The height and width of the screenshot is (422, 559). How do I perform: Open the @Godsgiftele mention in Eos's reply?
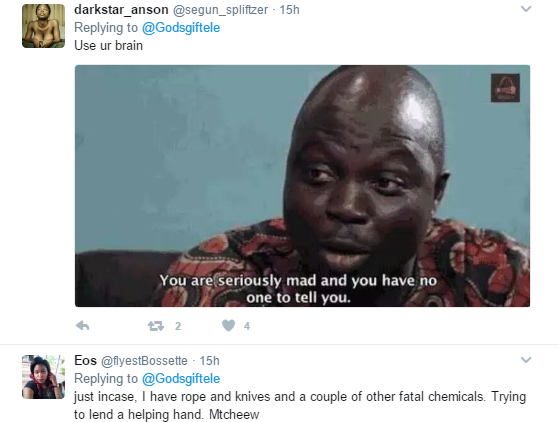181,379
